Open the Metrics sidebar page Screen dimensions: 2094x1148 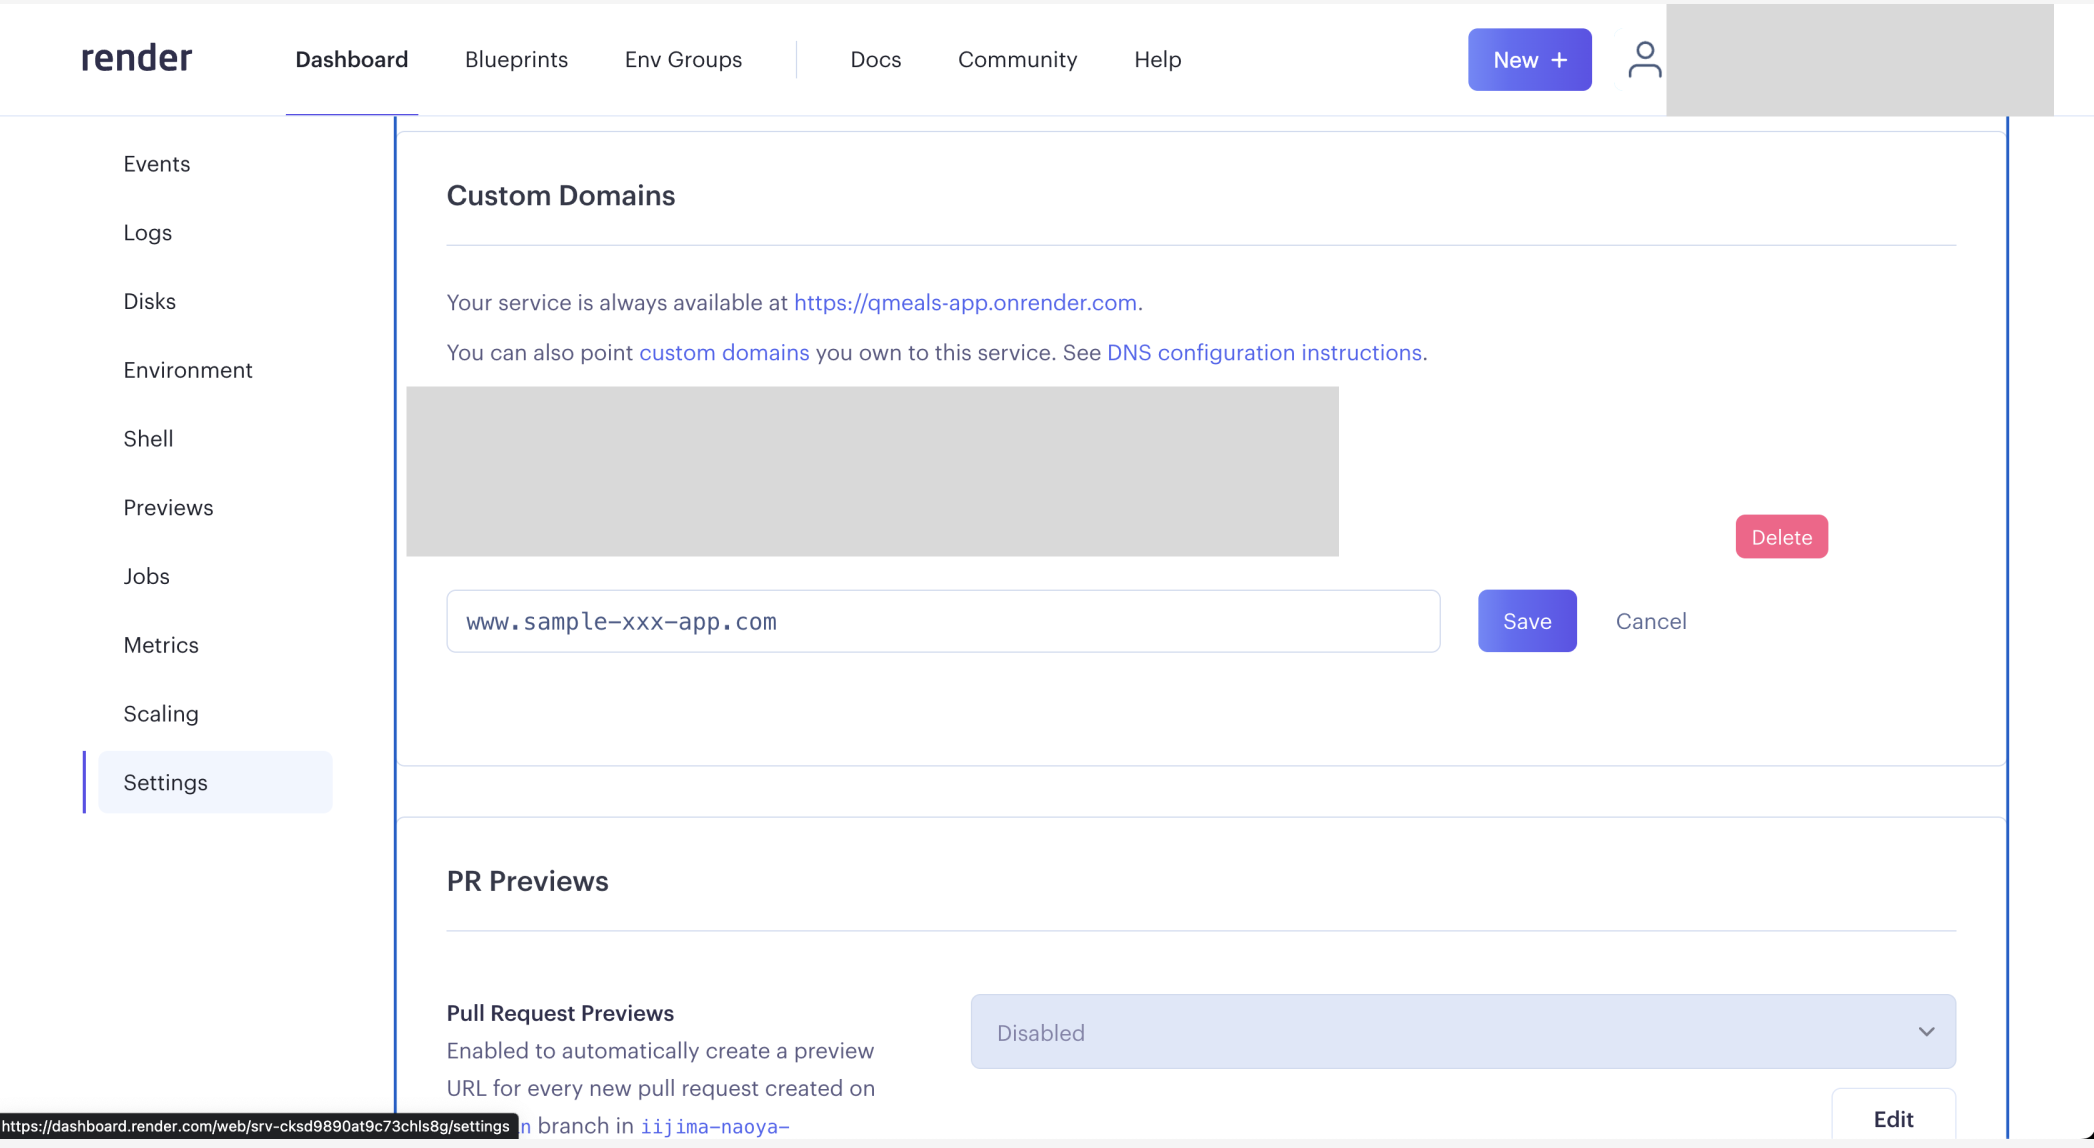[x=161, y=645]
